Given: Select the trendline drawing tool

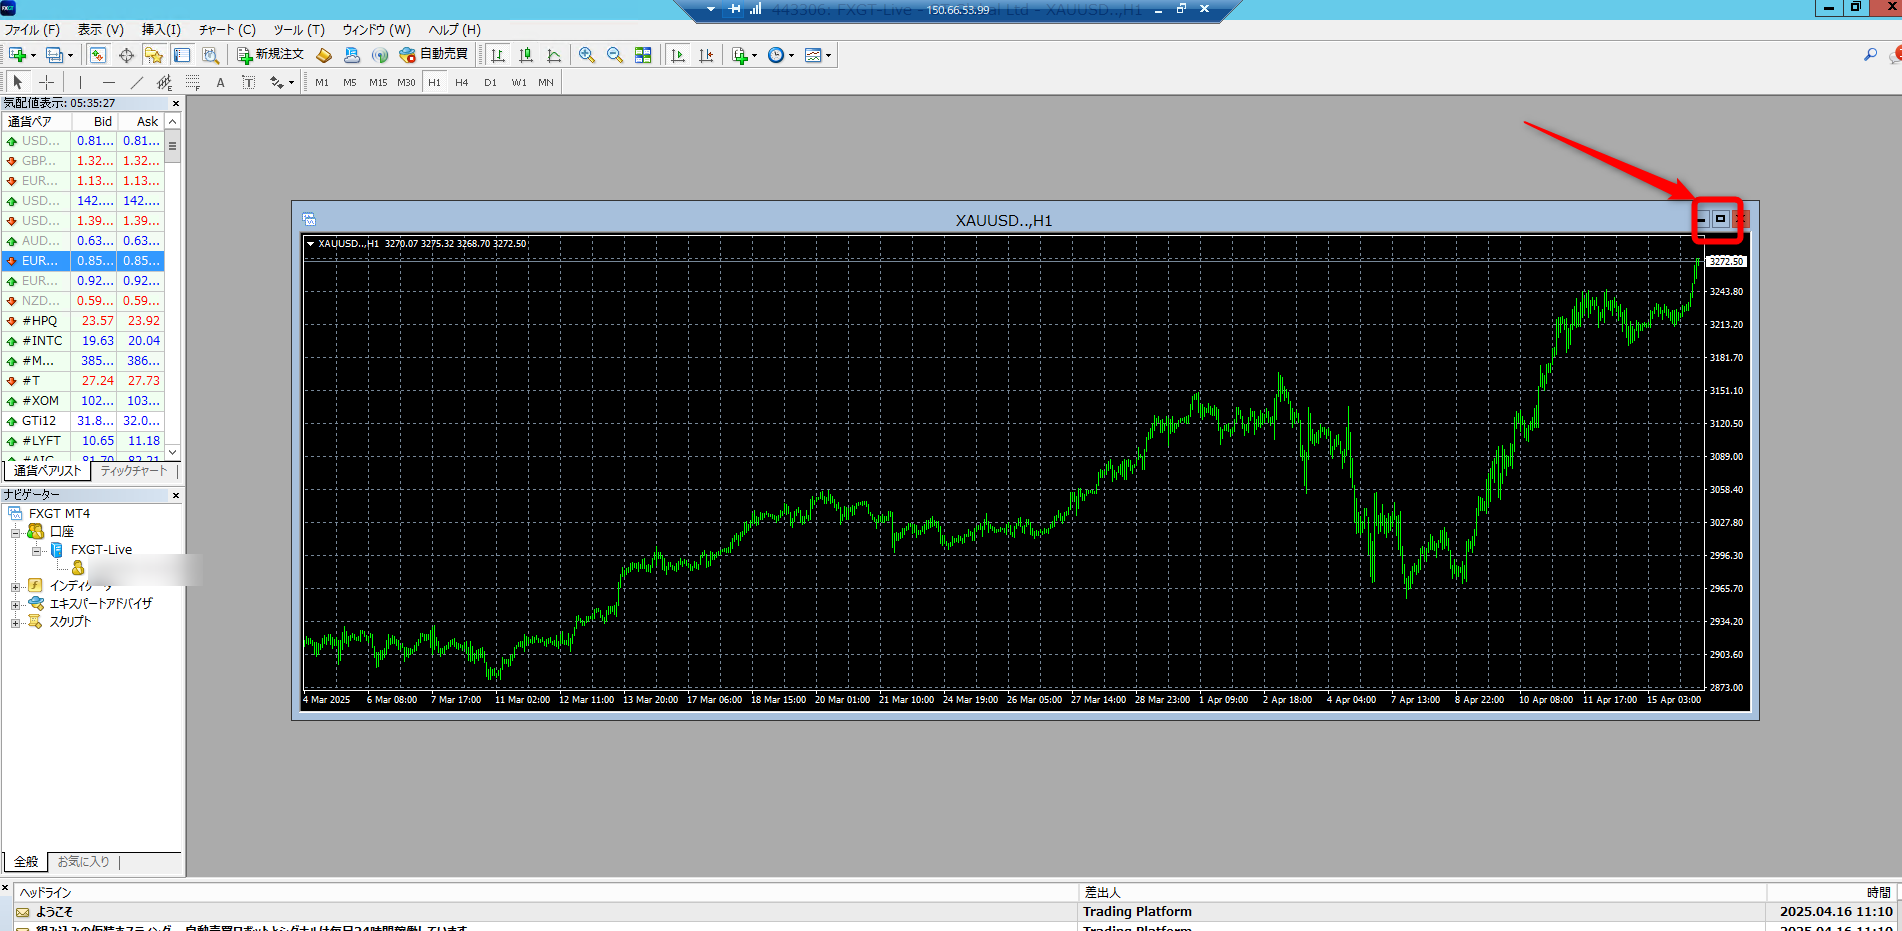Looking at the screenshot, I should [136, 82].
